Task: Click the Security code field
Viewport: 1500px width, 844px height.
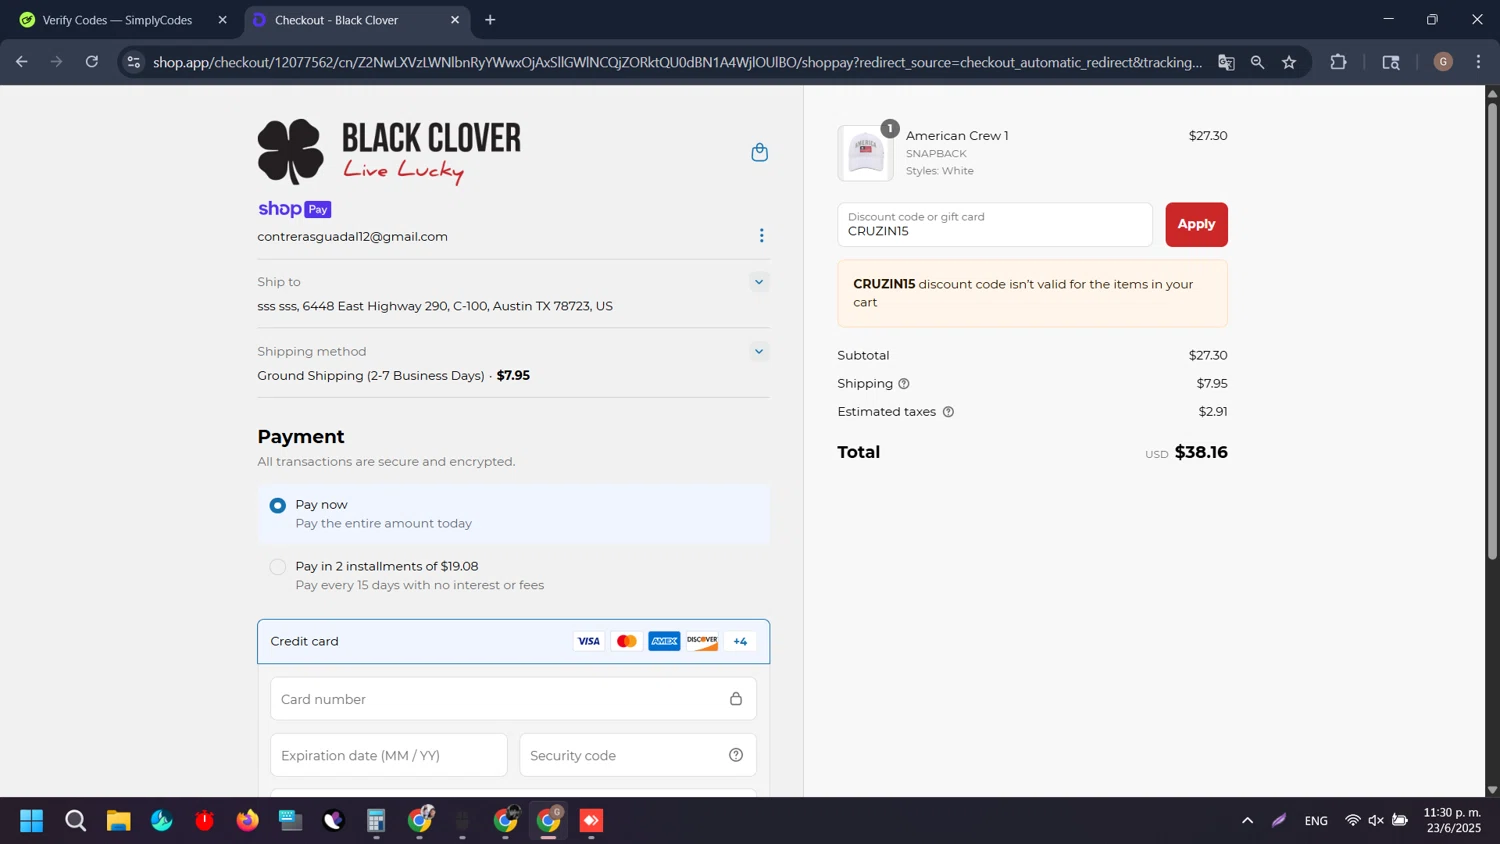Action: click(x=638, y=755)
